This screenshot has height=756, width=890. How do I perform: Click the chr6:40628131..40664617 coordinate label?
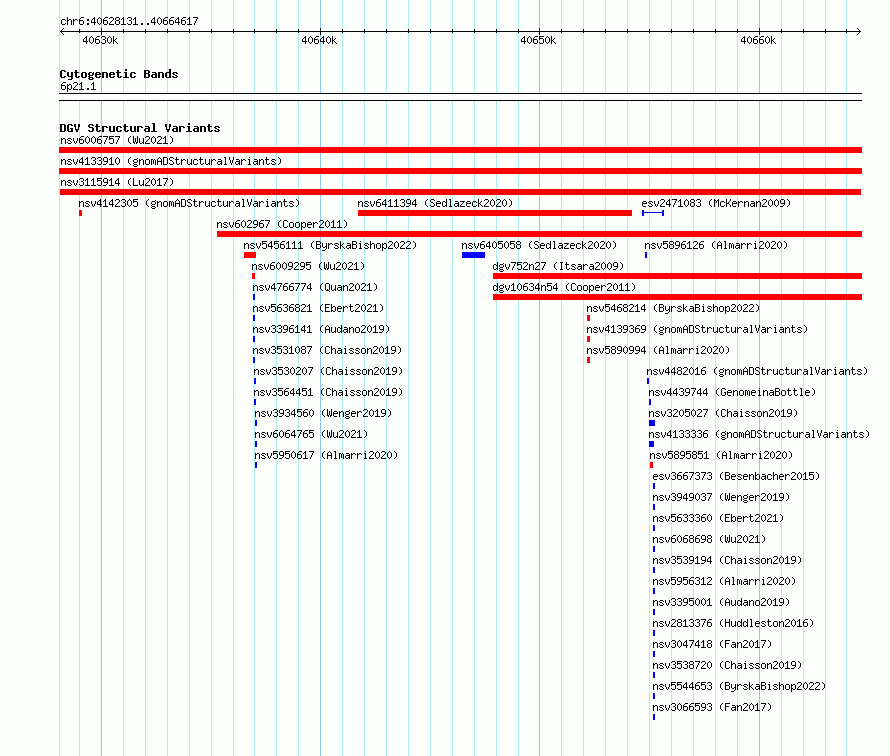[129, 21]
